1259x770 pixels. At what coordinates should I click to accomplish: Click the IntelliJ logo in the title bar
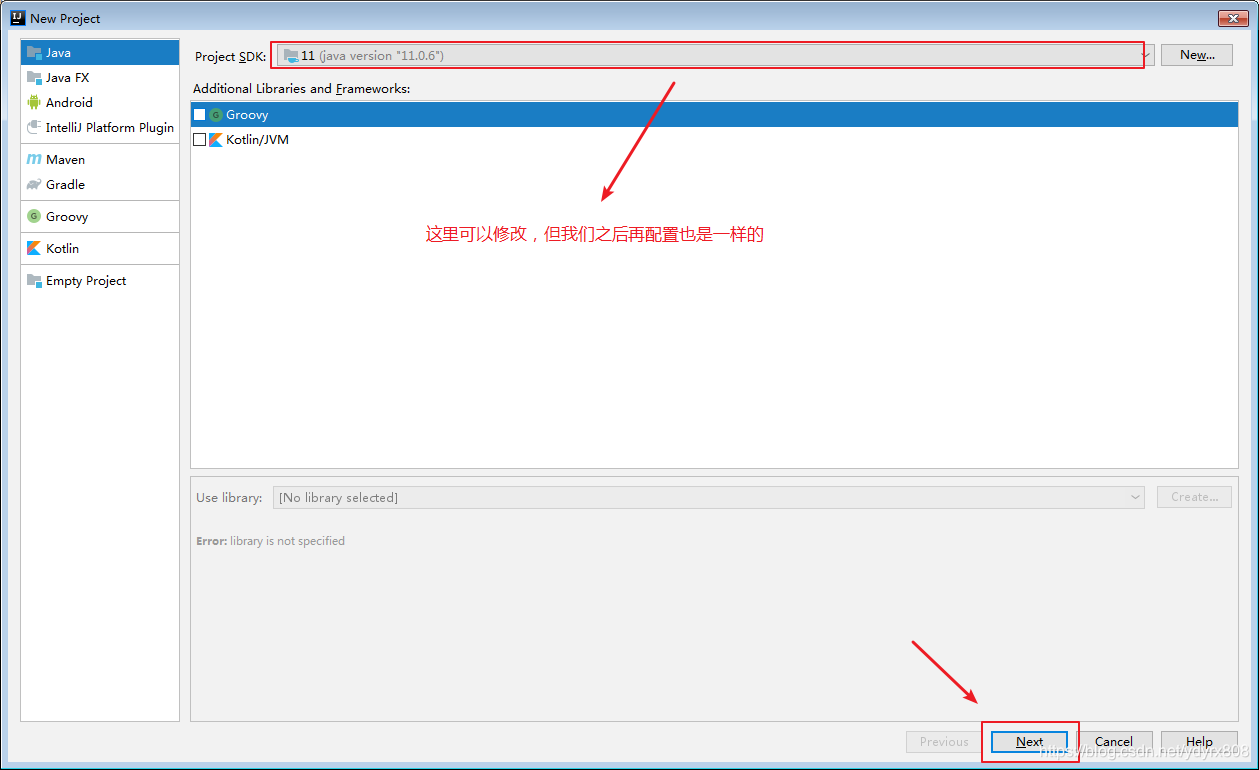[17, 18]
